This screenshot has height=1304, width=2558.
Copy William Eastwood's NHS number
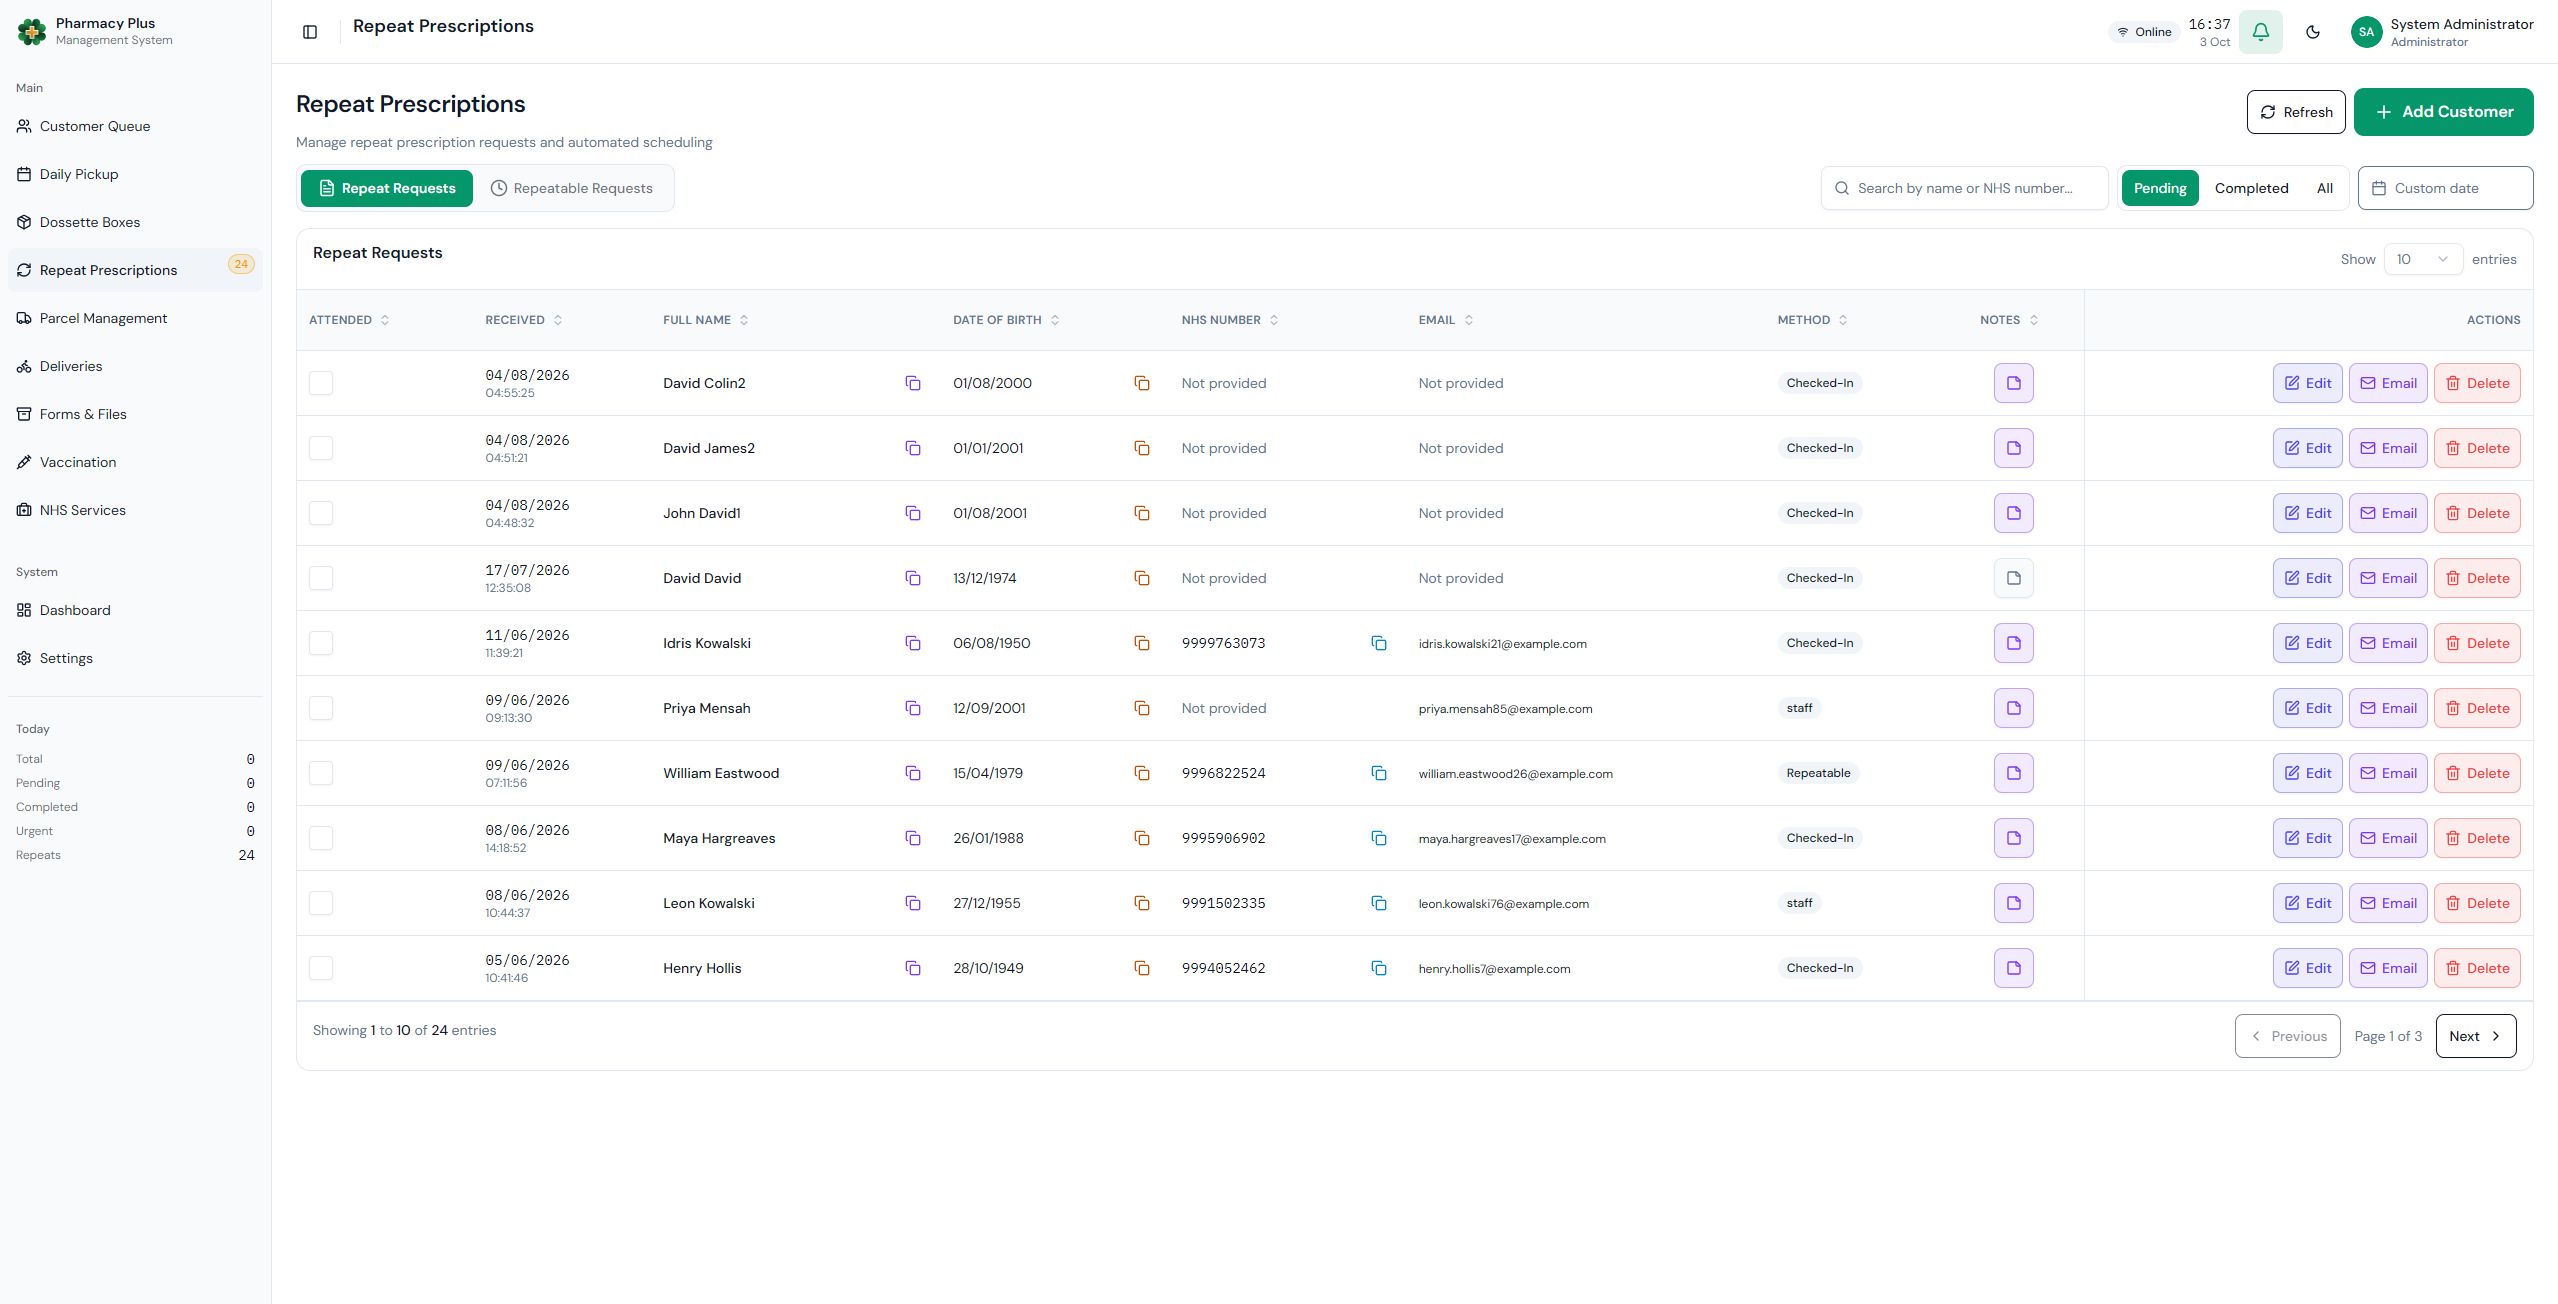pyautogui.click(x=1378, y=773)
